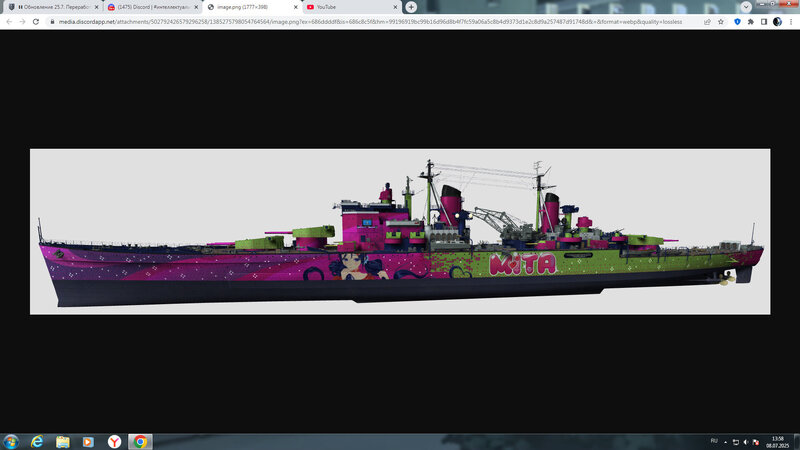Show hidden tray icons arrow
The height and width of the screenshot is (450, 800).
click(x=726, y=442)
